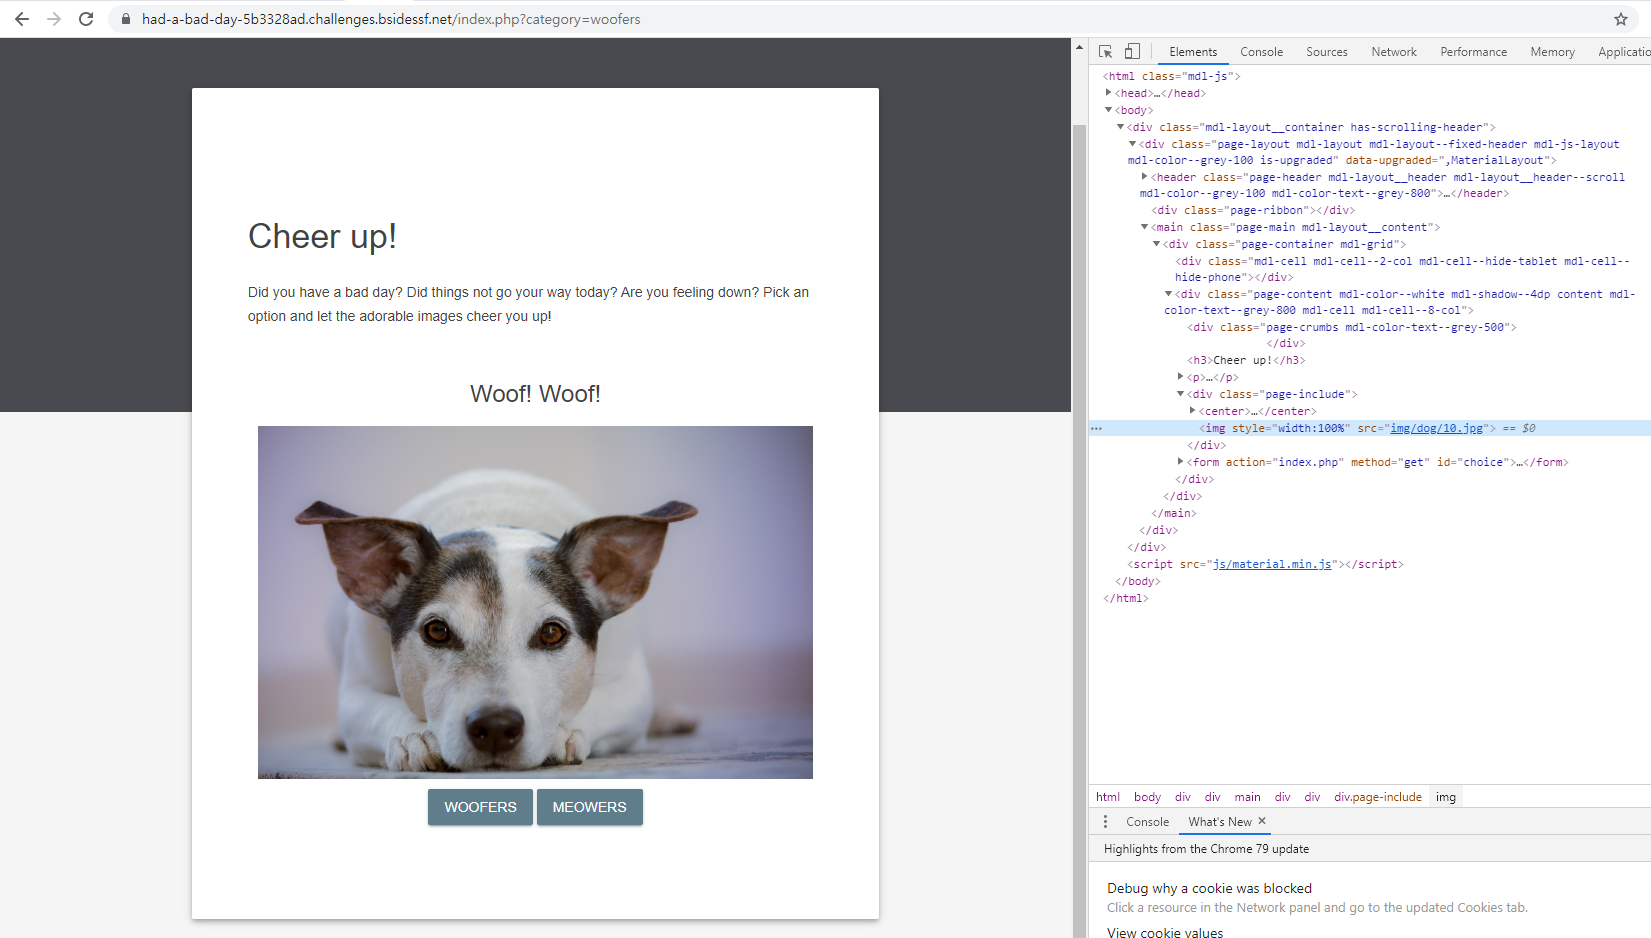This screenshot has width=1651, height=938.
Task: Click the img breadcrumb
Action: pos(1445,797)
